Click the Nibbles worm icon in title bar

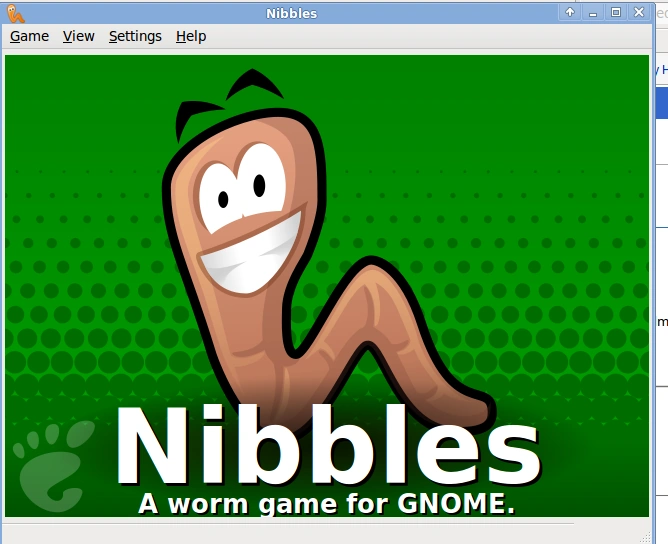(15, 13)
